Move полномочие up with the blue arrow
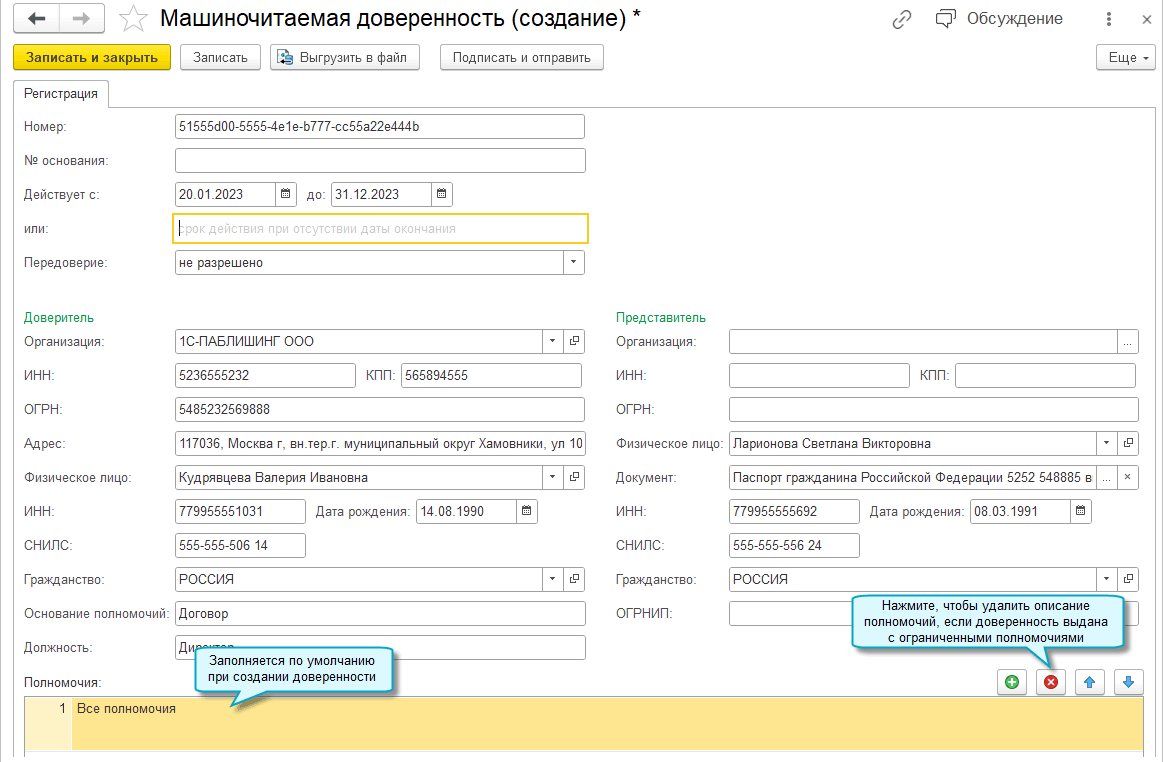 [1089, 682]
